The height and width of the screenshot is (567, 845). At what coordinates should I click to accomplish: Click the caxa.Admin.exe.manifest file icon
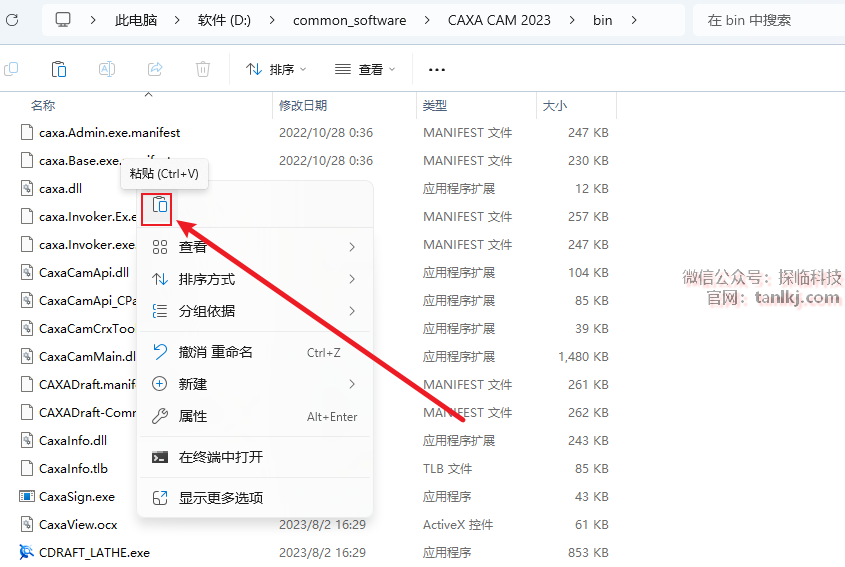coord(26,132)
